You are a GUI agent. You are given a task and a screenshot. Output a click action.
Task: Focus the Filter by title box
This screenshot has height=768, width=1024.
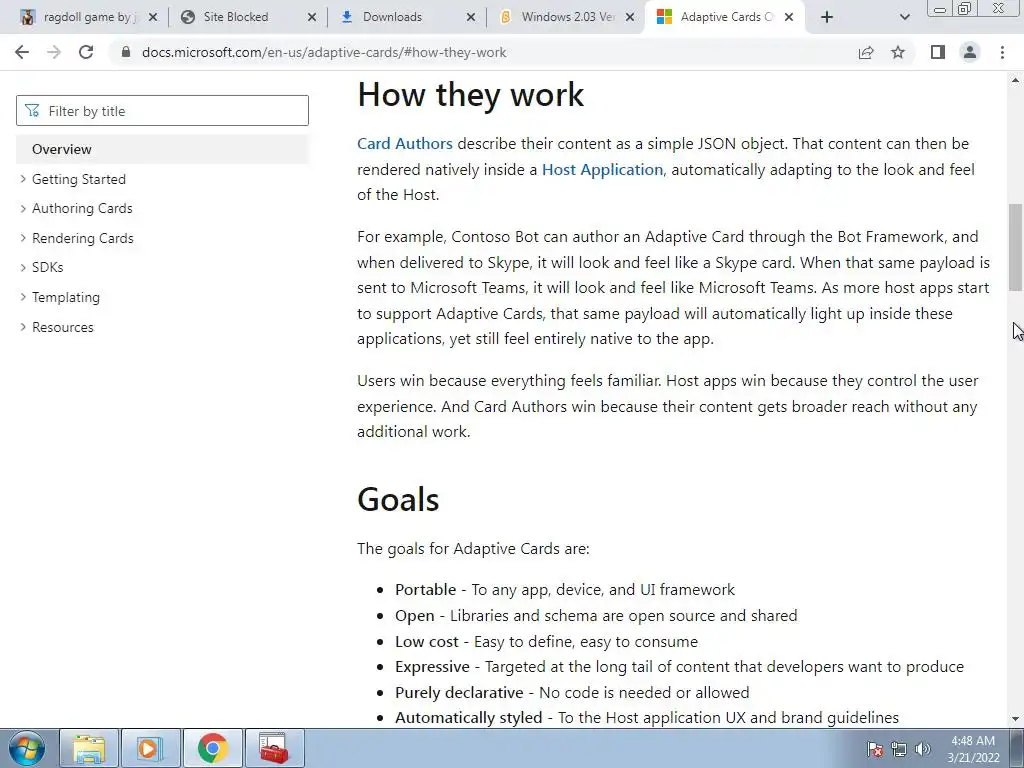(x=162, y=110)
